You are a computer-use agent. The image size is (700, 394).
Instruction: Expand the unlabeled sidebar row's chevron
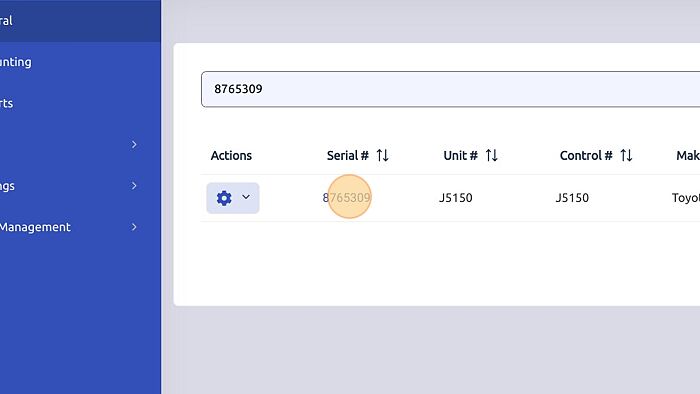point(134,145)
